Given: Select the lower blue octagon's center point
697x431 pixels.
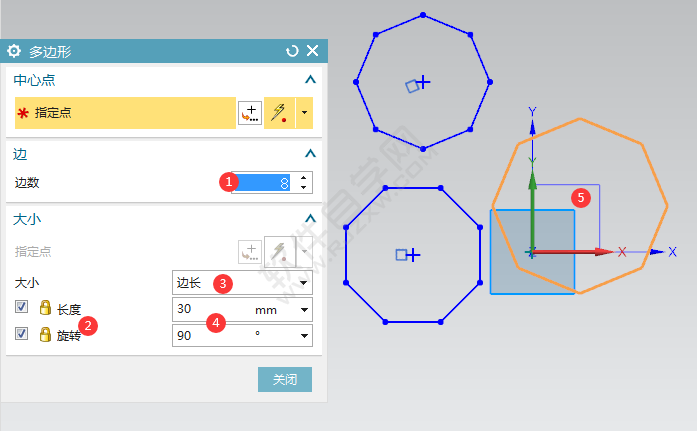Looking at the screenshot, I should pos(413,255).
